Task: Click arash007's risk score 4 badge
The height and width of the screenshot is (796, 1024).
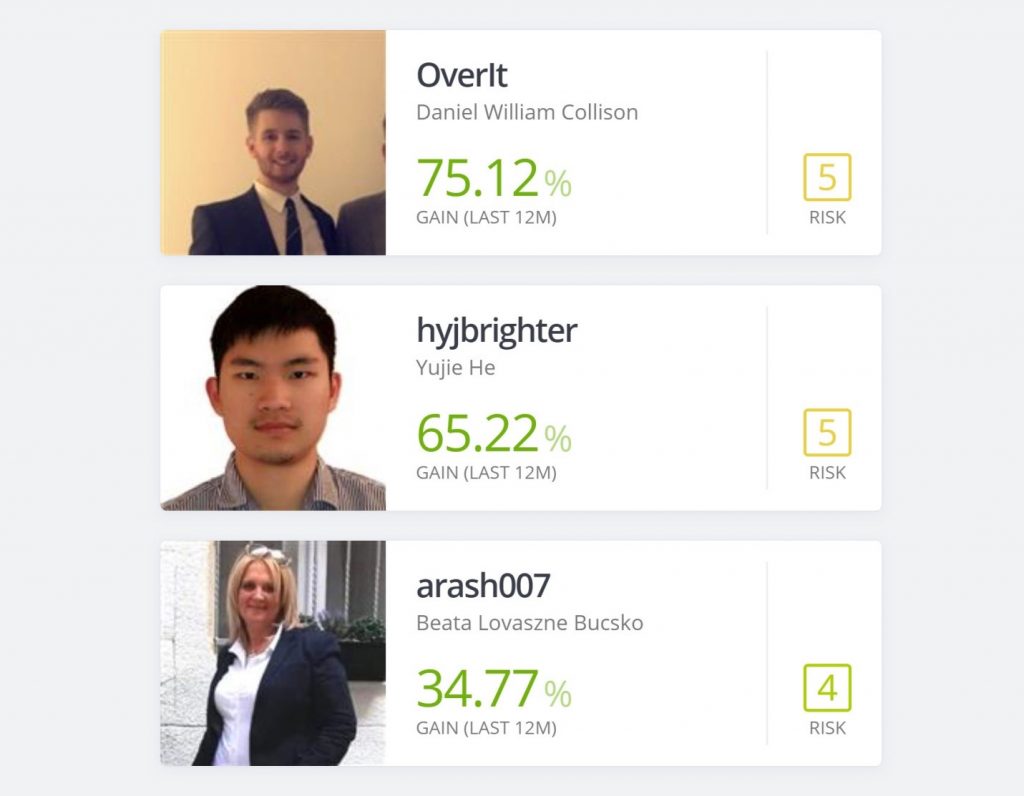Action: pos(827,688)
